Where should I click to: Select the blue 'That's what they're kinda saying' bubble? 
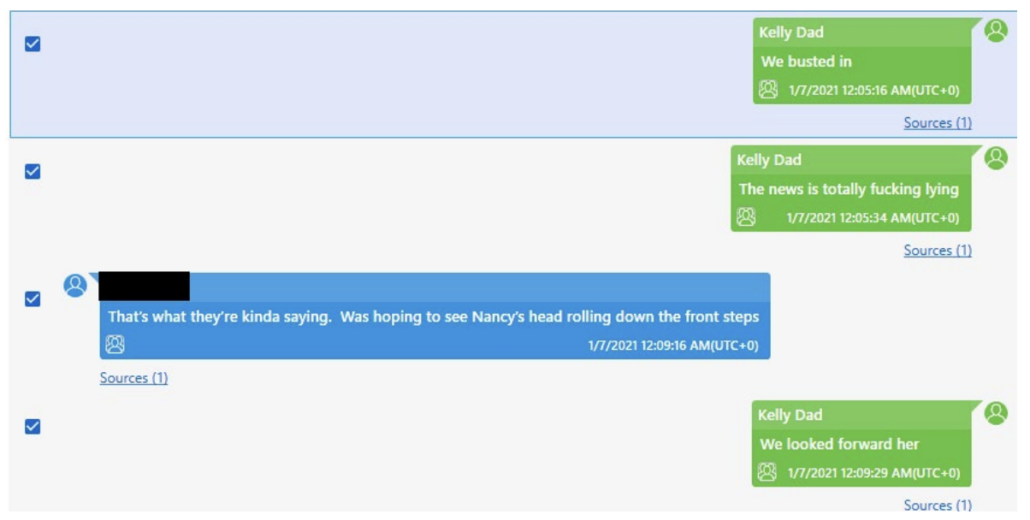[435, 316]
